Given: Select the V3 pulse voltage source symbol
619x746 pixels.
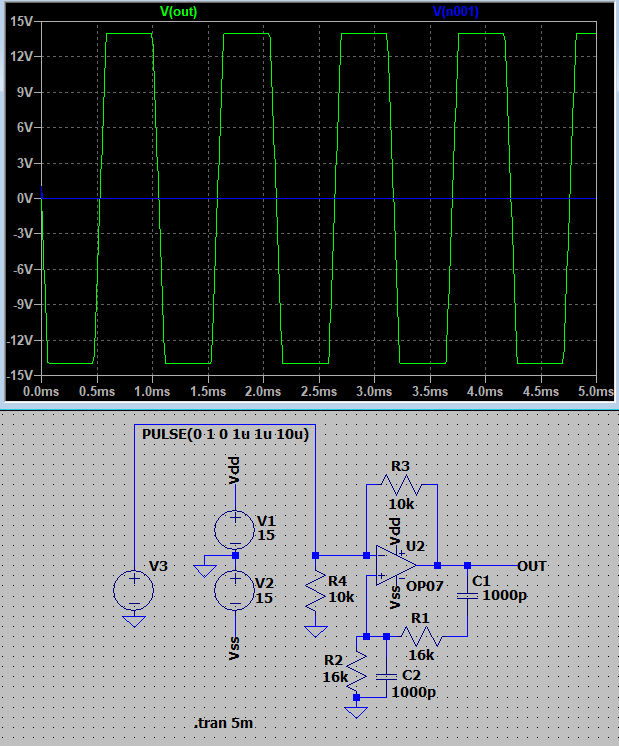Looking at the screenshot, I should [133, 589].
